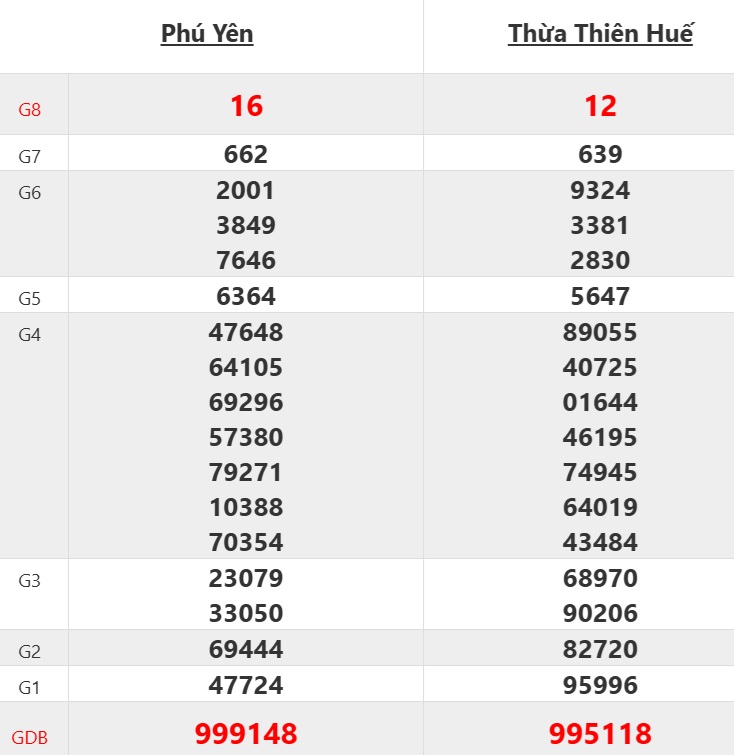Select G4 number 57380
The height and width of the screenshot is (755, 734).
pos(246,438)
